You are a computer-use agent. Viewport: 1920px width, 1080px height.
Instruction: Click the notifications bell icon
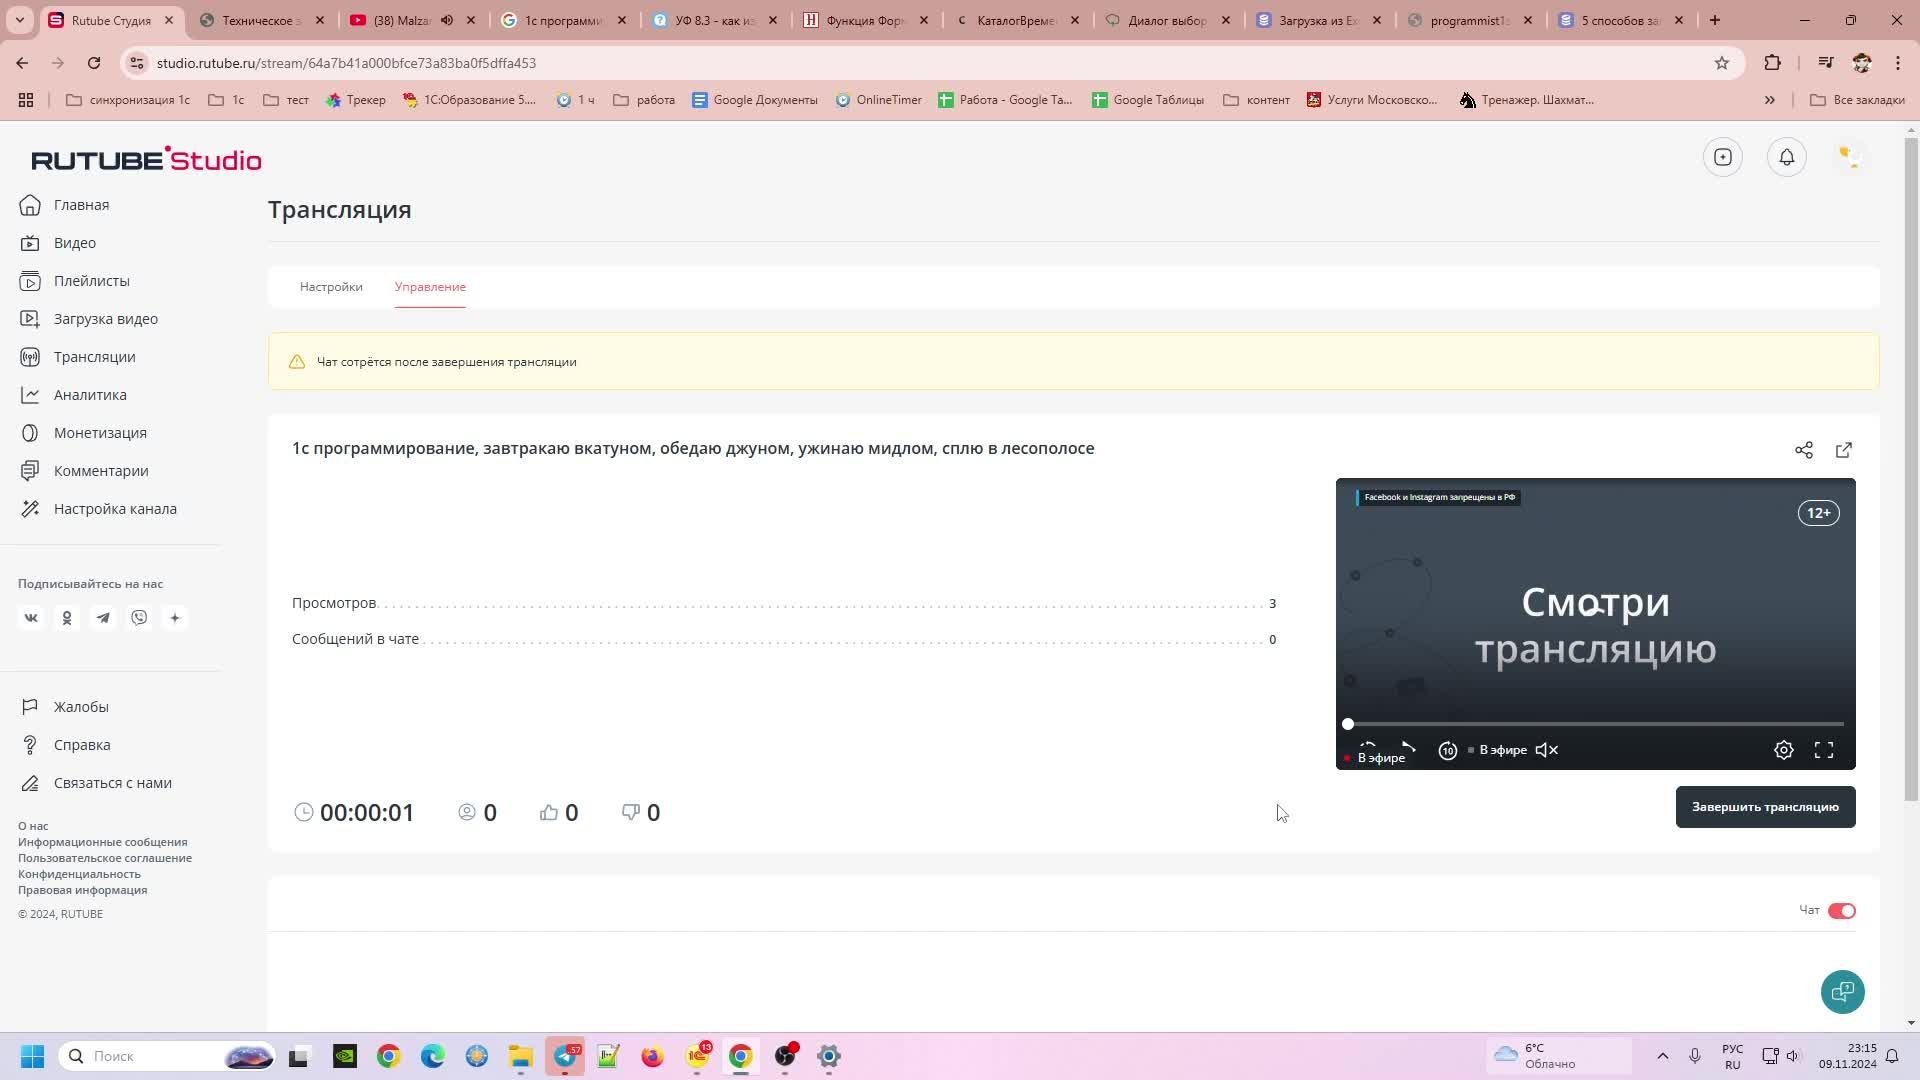1786,157
